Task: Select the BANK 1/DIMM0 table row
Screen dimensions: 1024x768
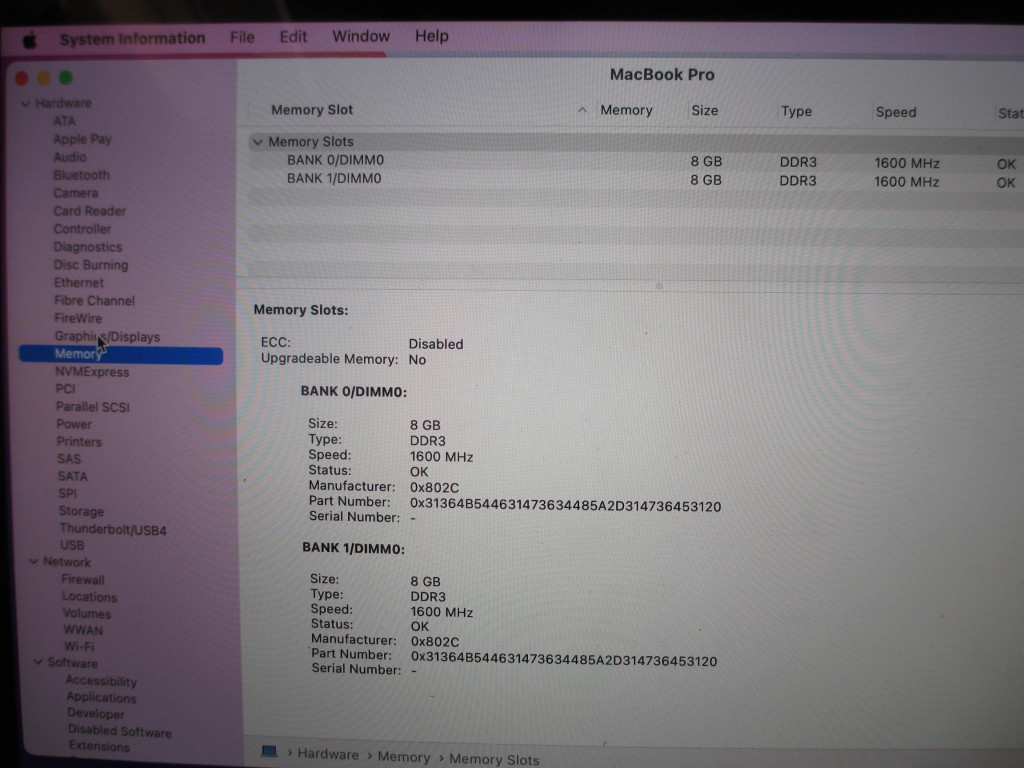Action: [x=637, y=180]
